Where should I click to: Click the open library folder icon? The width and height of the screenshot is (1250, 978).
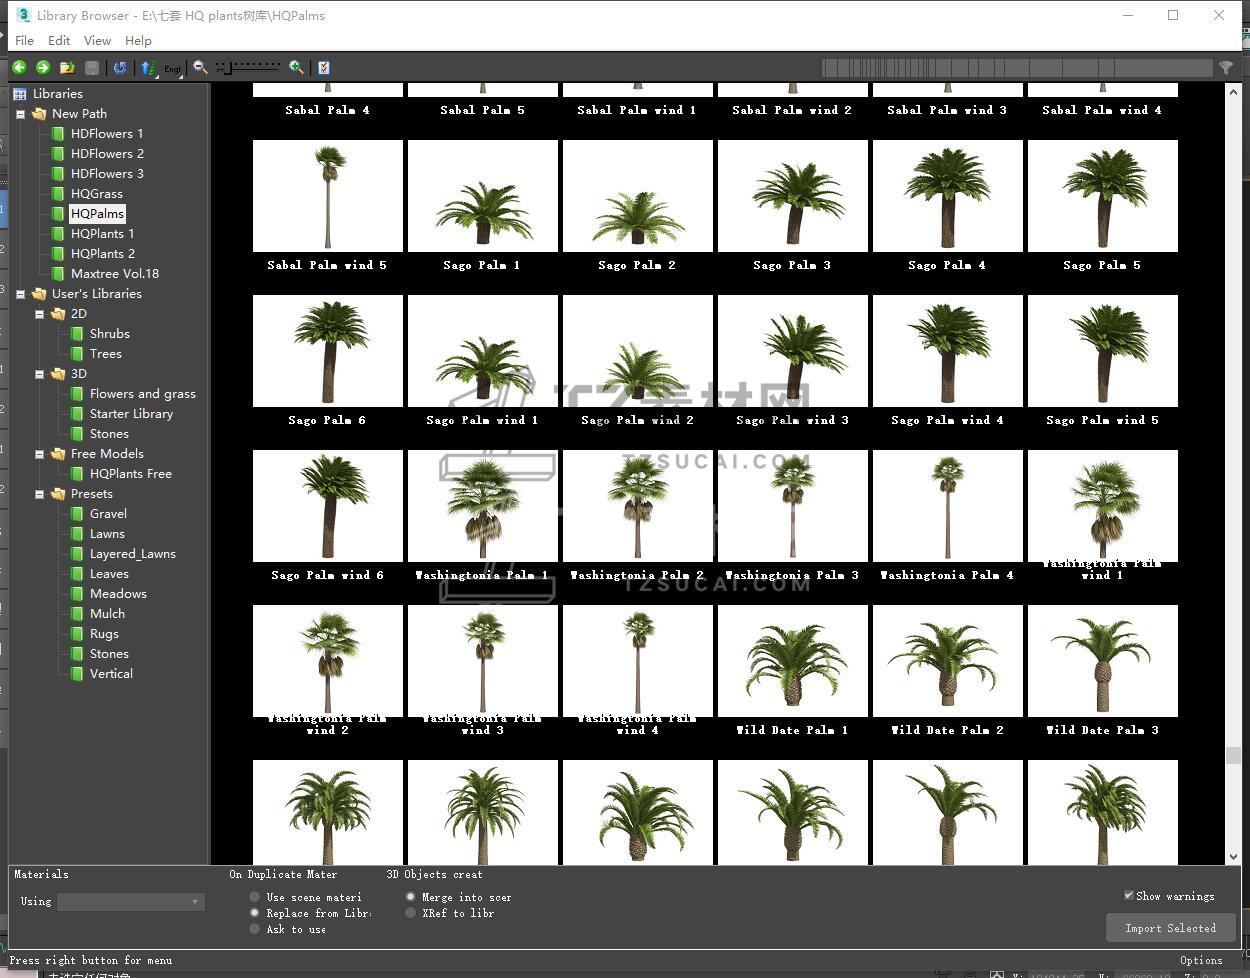67,67
